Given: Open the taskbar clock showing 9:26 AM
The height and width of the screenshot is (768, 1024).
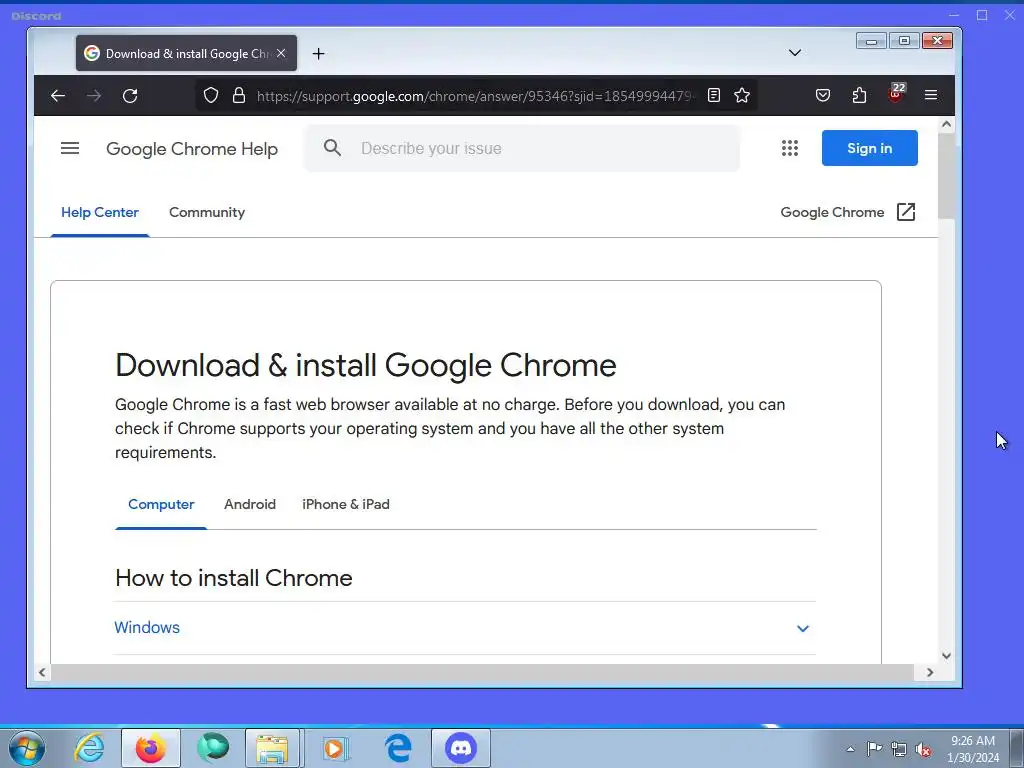Looking at the screenshot, I should [972, 749].
